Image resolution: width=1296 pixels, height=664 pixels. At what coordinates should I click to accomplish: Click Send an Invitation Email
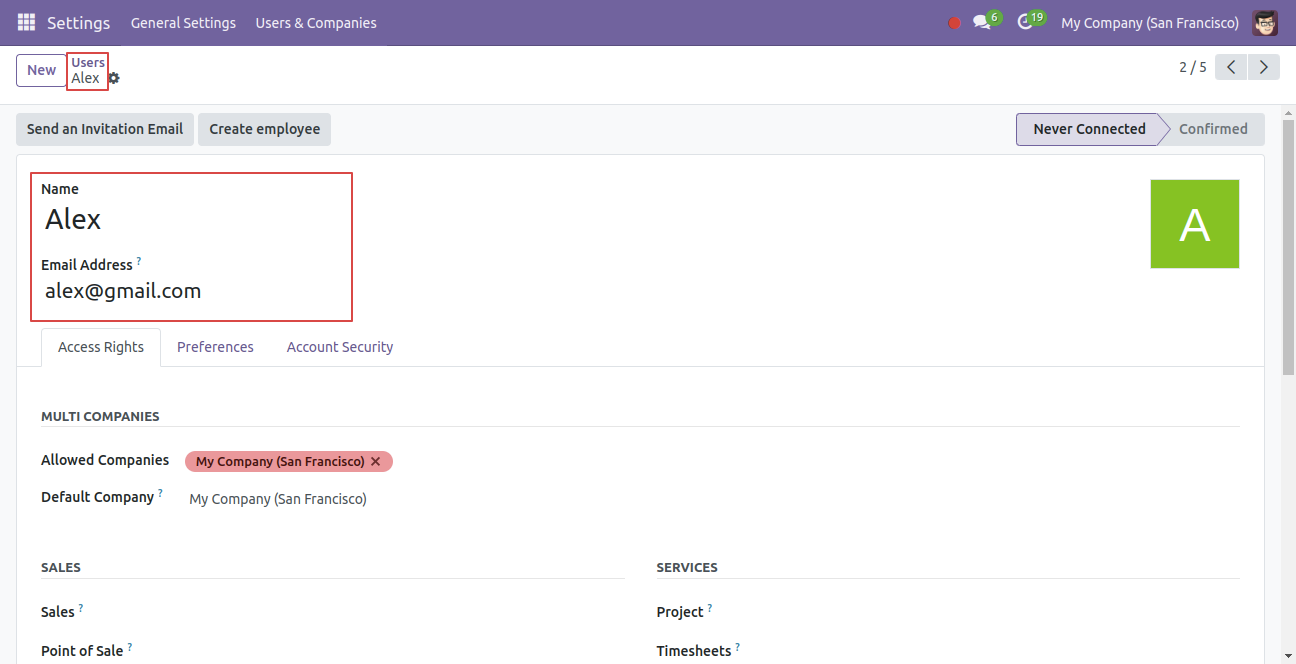point(105,129)
